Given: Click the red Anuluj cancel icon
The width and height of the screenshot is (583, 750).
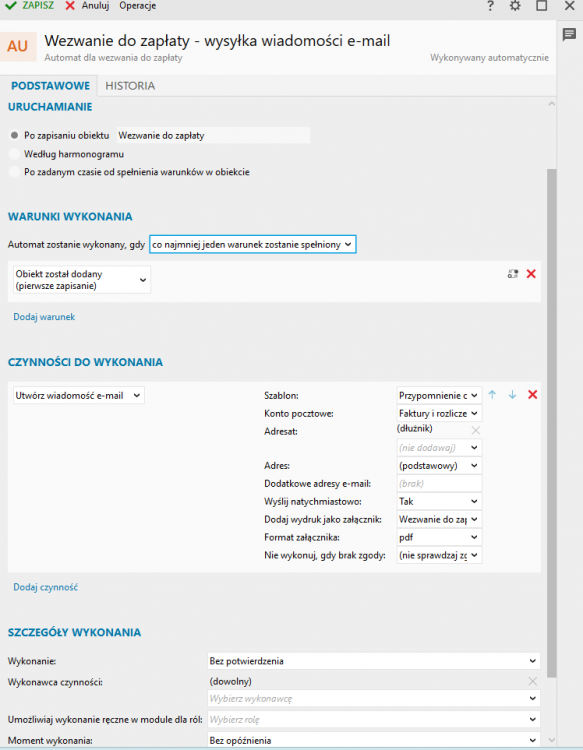Looking at the screenshot, I should pos(70,5).
